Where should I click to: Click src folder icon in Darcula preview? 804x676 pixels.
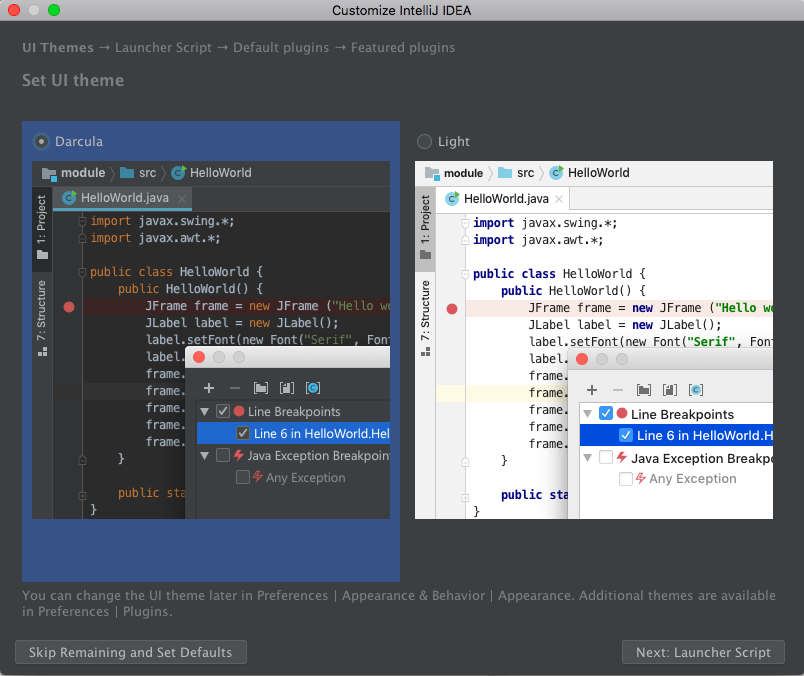127,173
